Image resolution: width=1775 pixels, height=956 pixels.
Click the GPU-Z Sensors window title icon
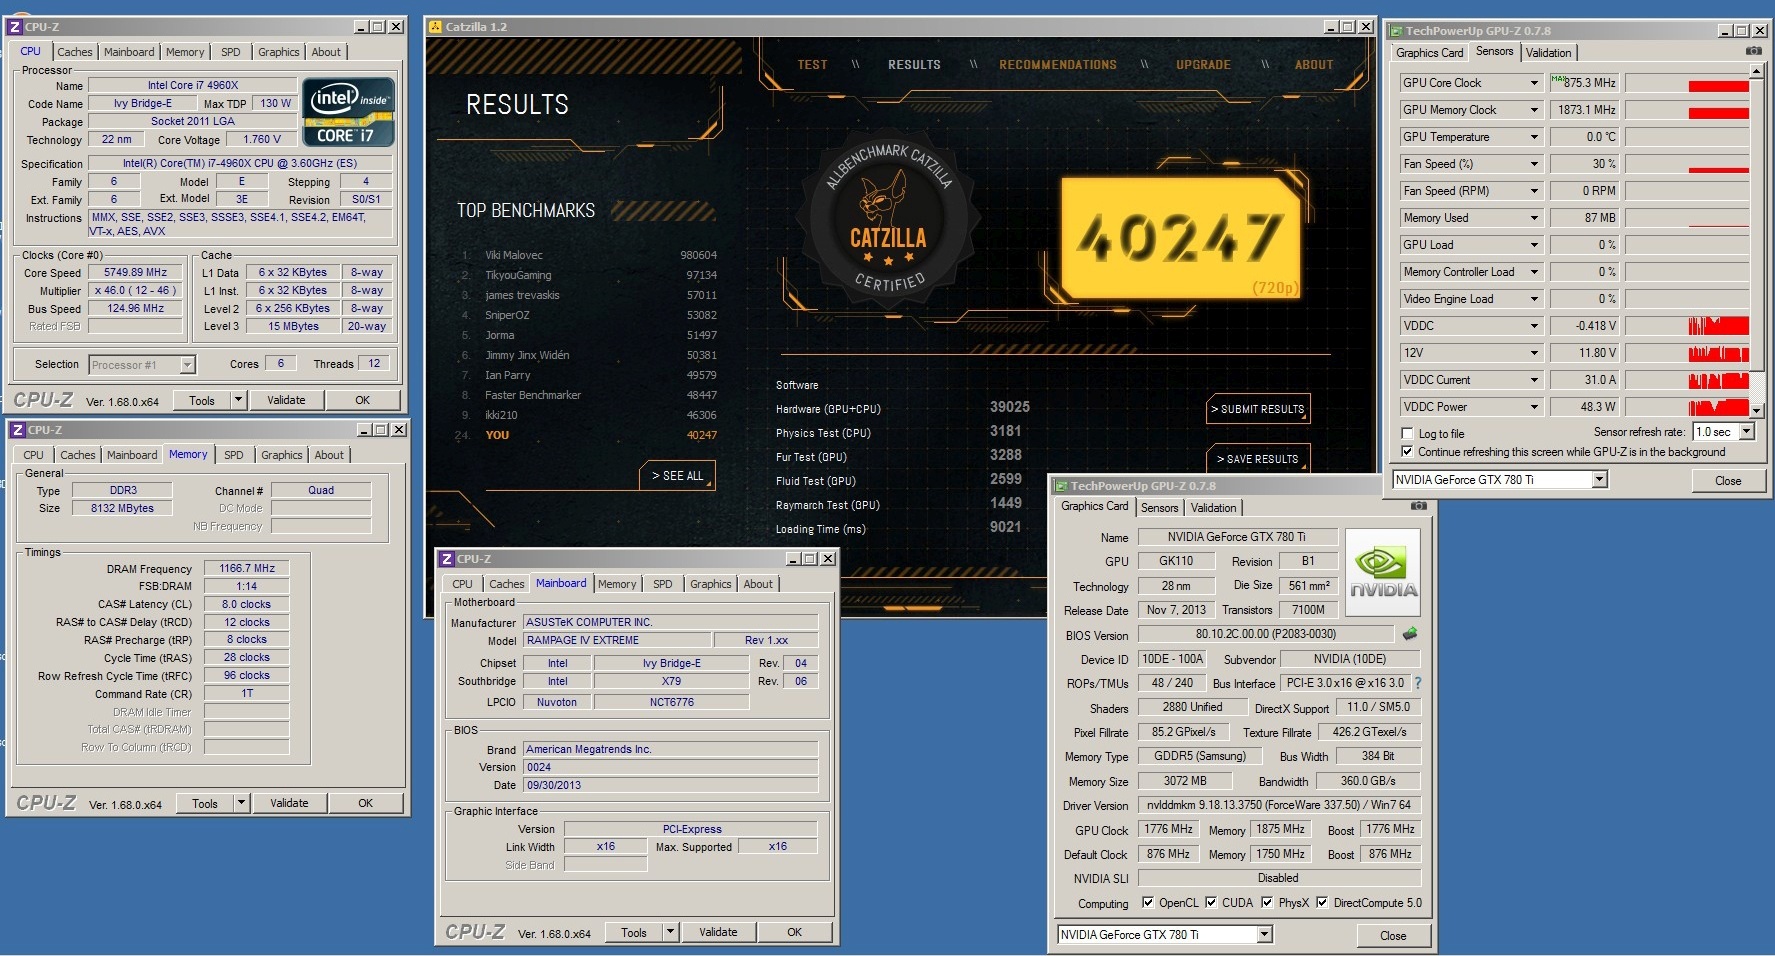(x=1396, y=31)
